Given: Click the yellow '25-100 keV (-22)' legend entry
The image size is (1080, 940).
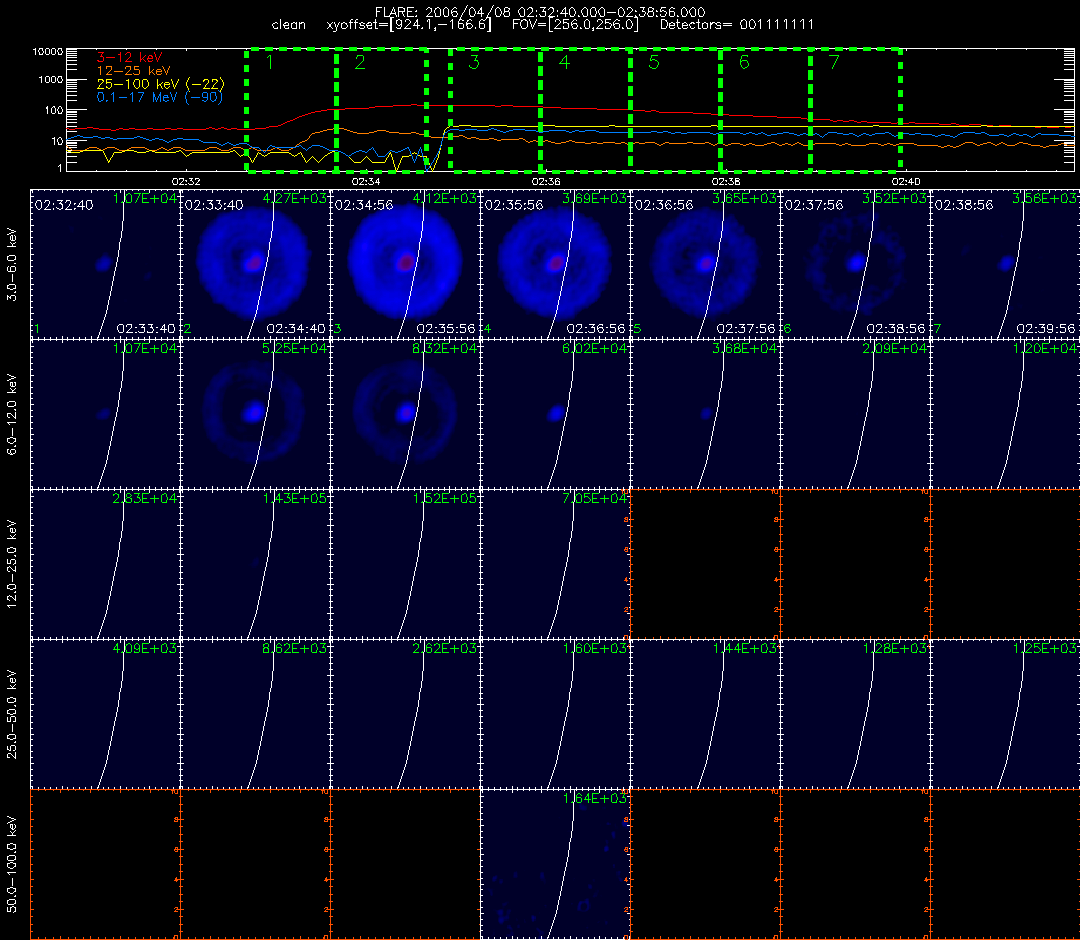Looking at the screenshot, I should pyautogui.click(x=160, y=83).
